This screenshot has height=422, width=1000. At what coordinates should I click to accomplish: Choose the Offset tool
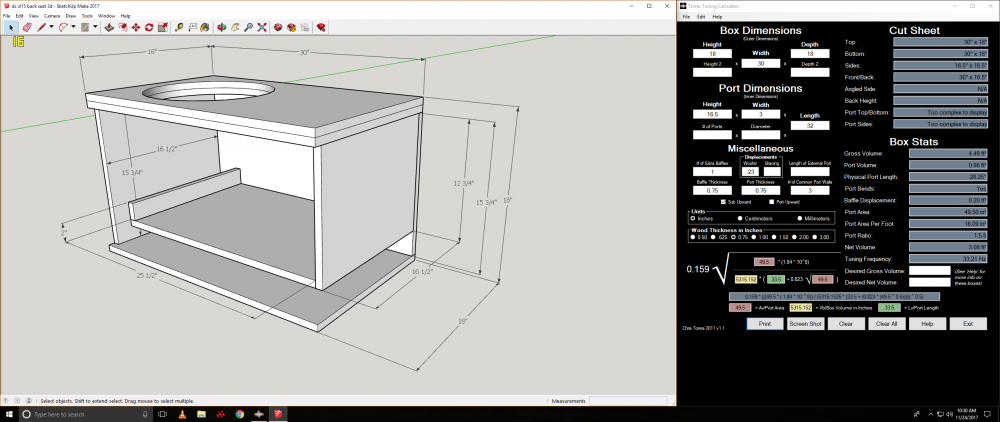pos(122,27)
